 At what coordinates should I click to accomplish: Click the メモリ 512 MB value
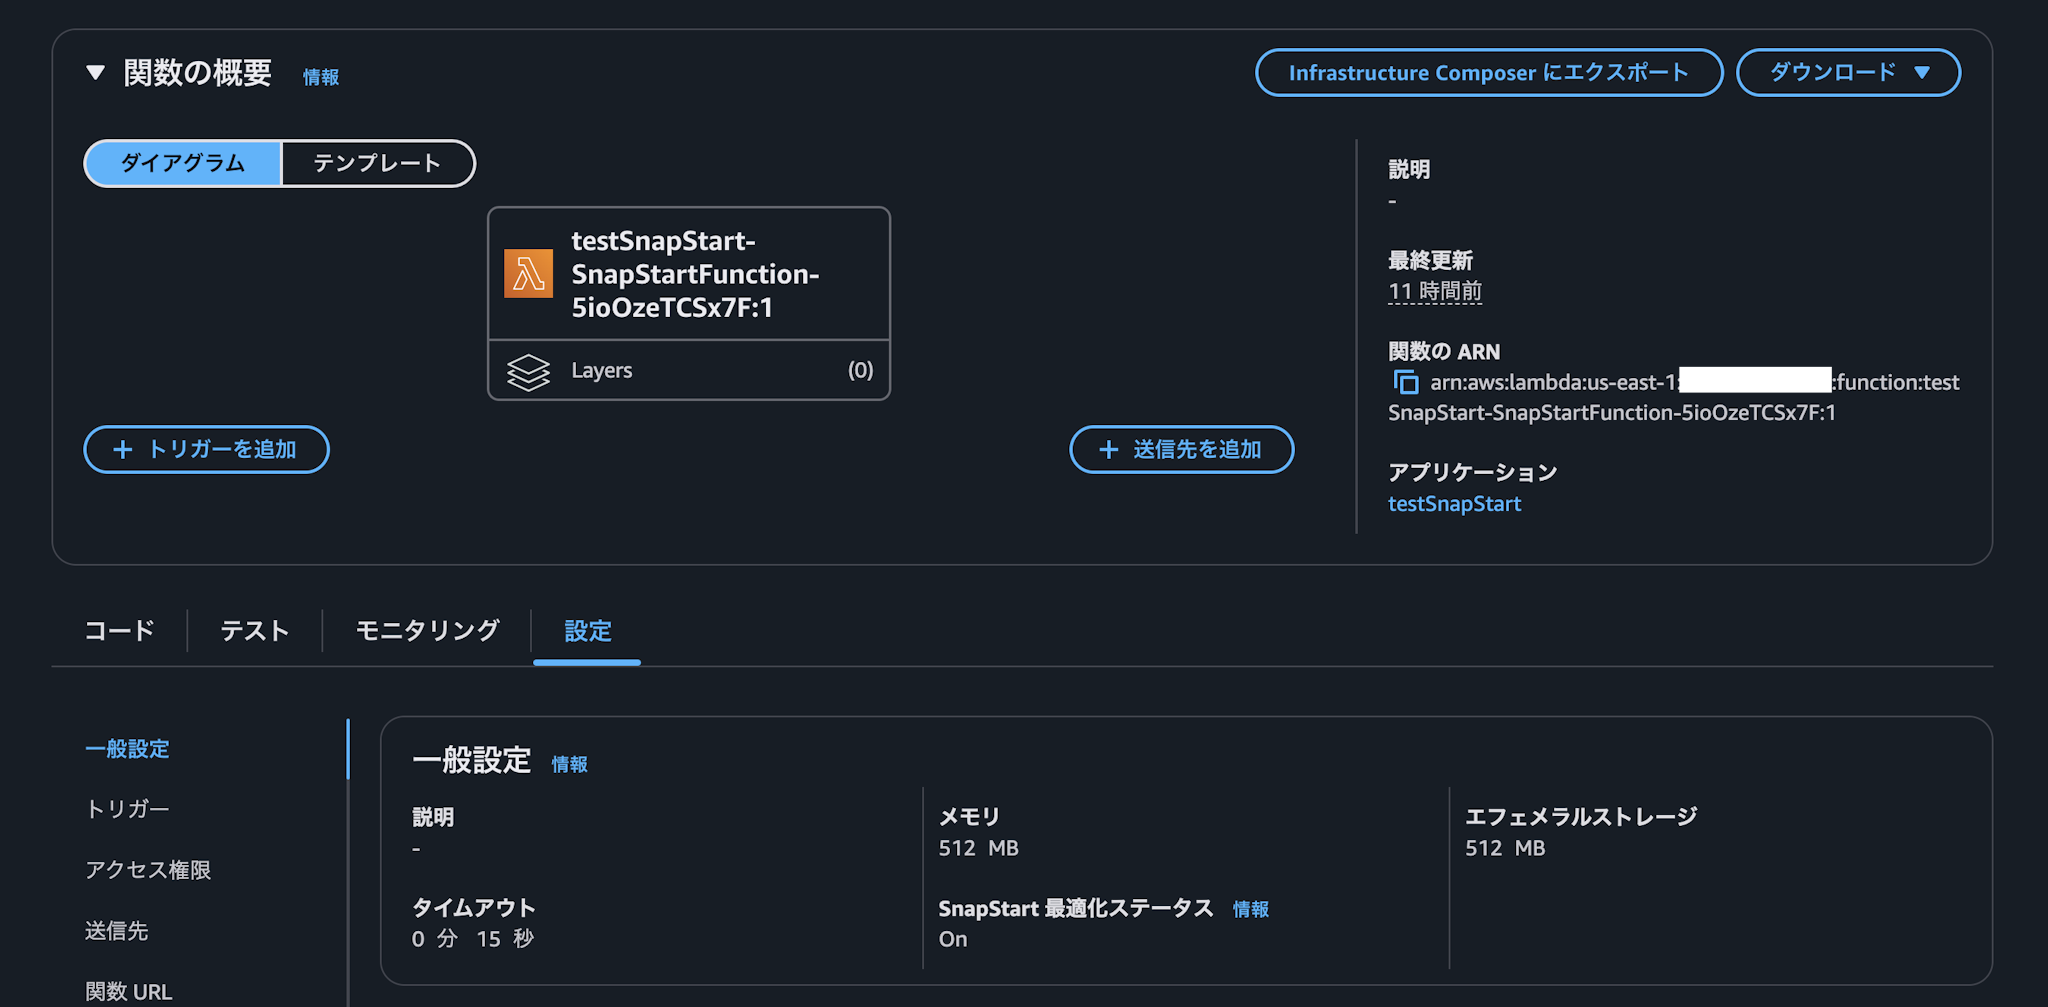tap(978, 848)
